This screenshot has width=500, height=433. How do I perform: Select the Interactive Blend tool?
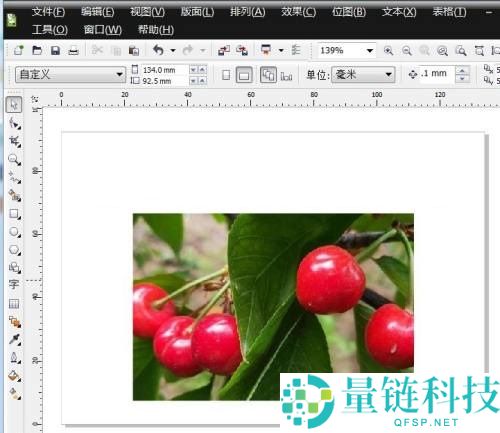coord(14,322)
